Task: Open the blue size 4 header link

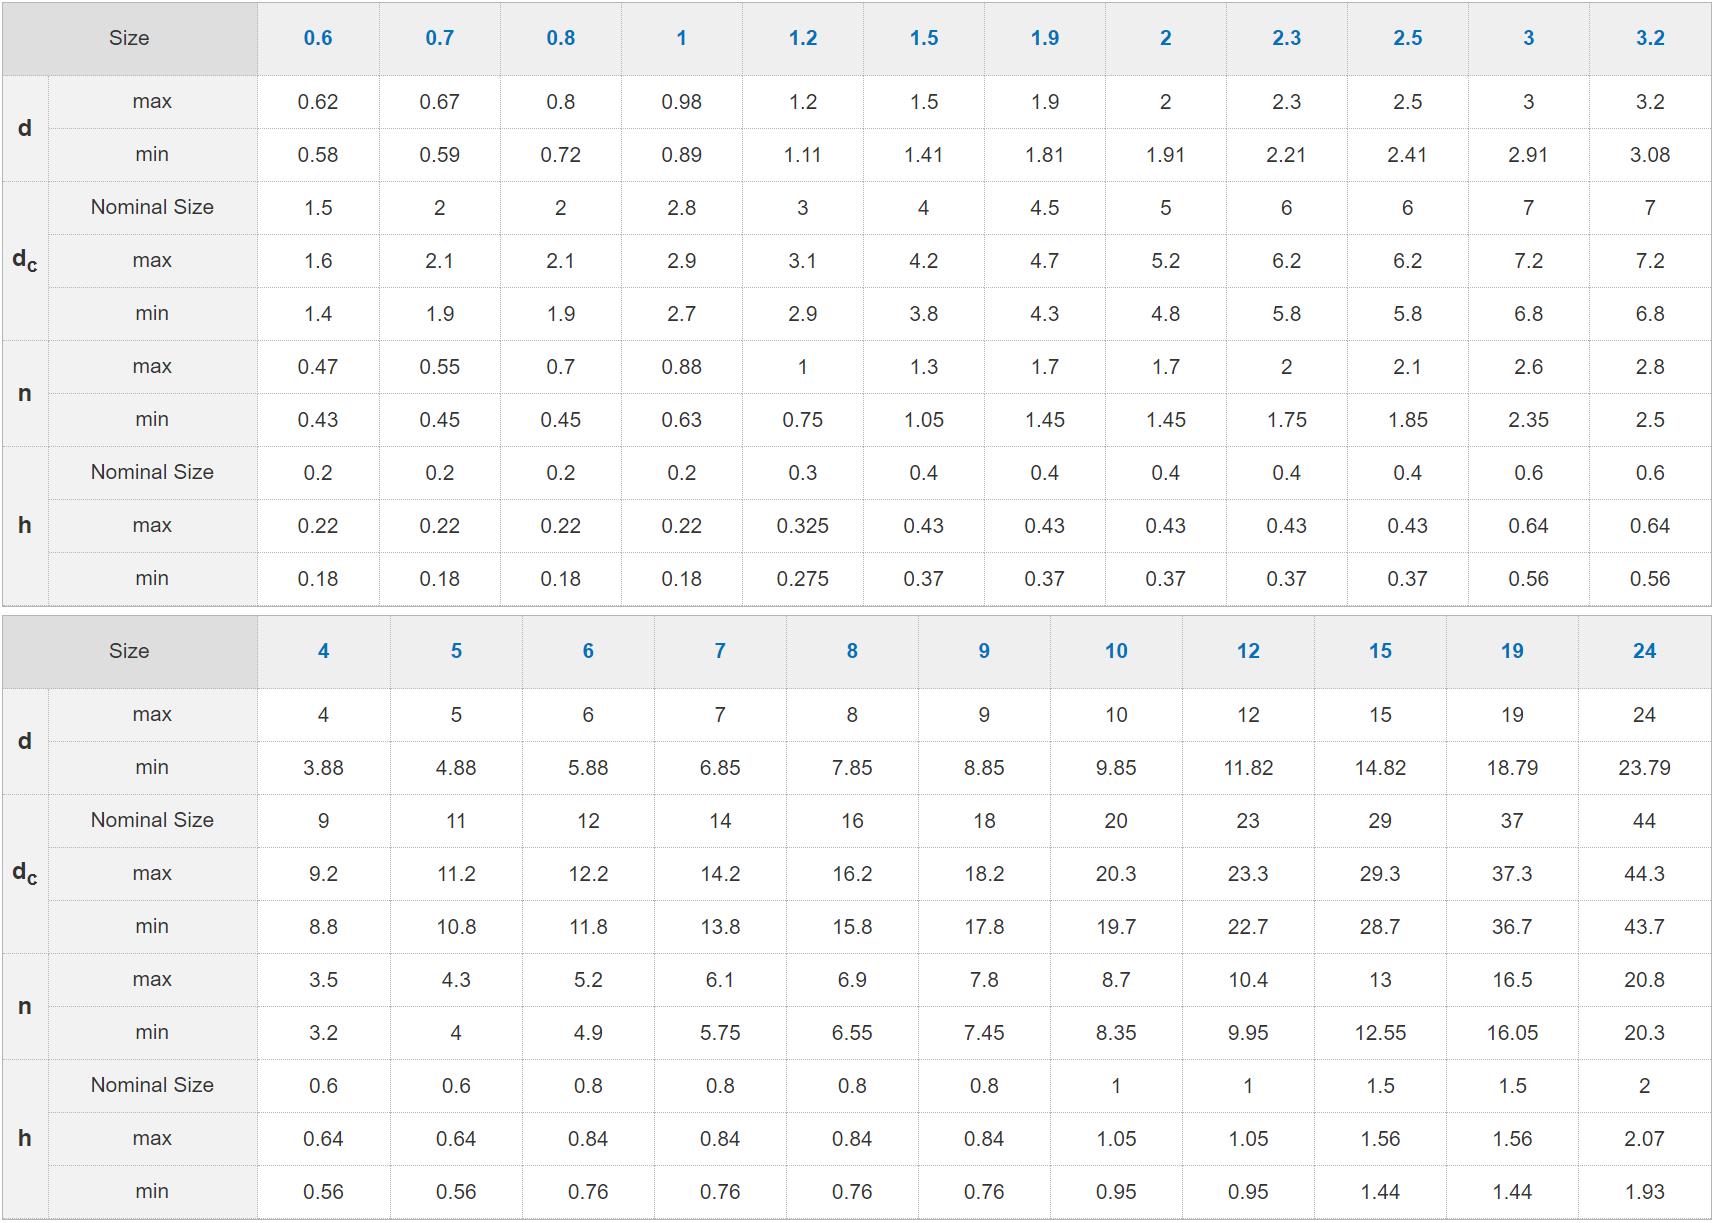Action: (x=323, y=651)
